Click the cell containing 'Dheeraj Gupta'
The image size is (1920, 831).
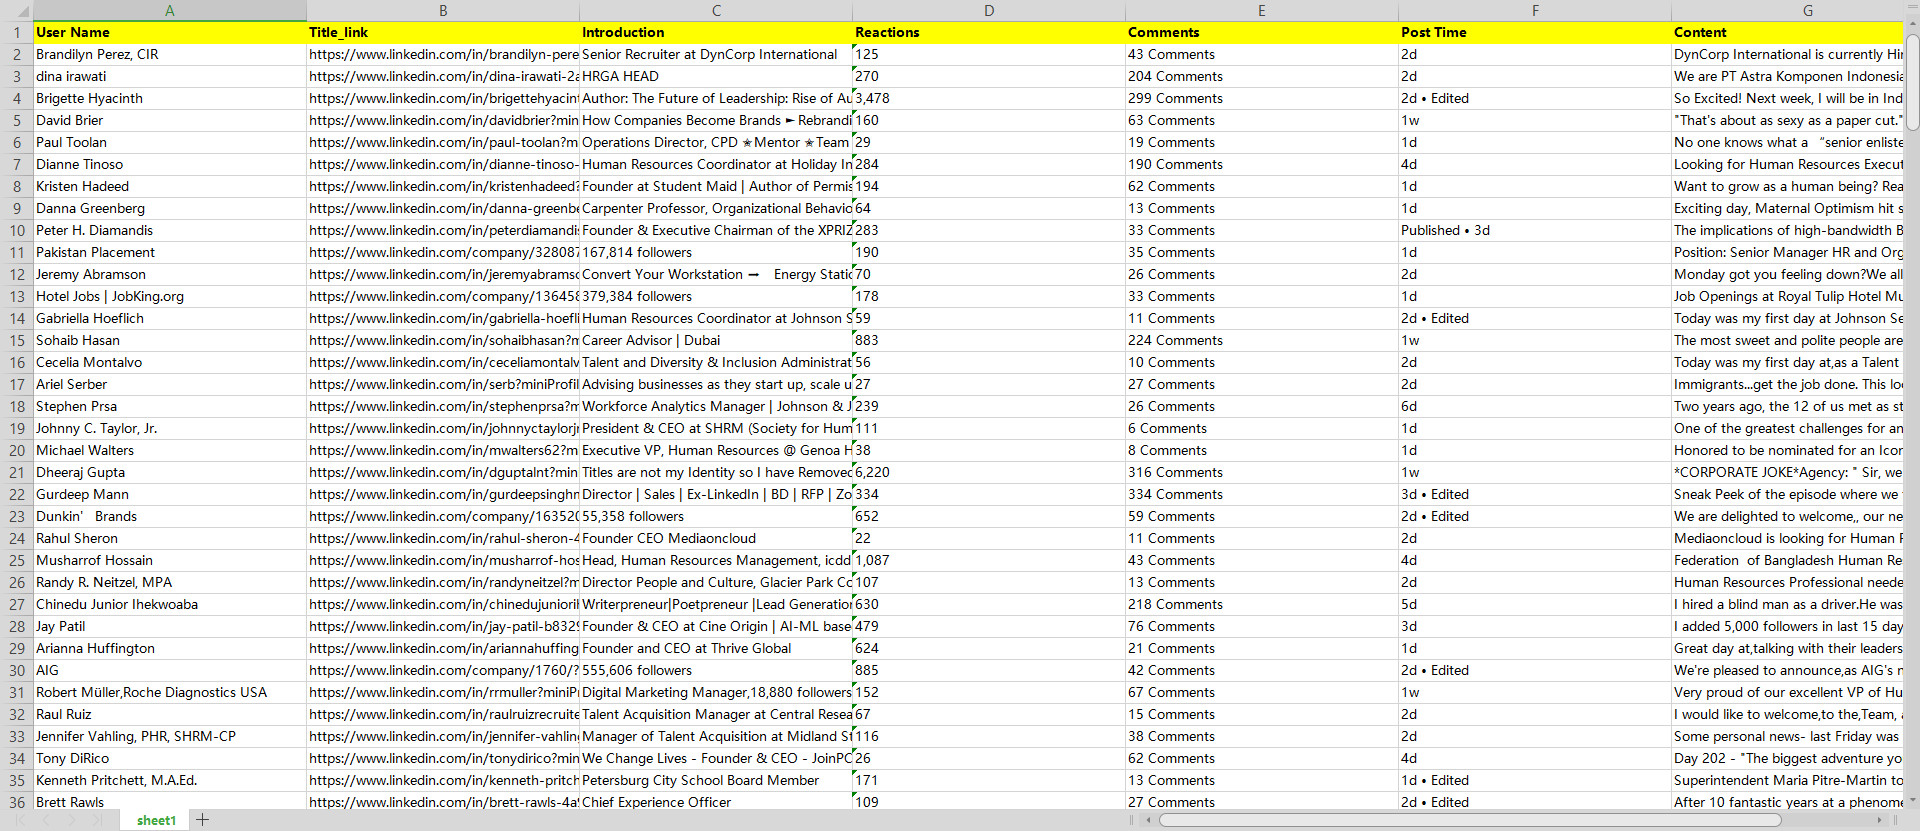[170, 472]
